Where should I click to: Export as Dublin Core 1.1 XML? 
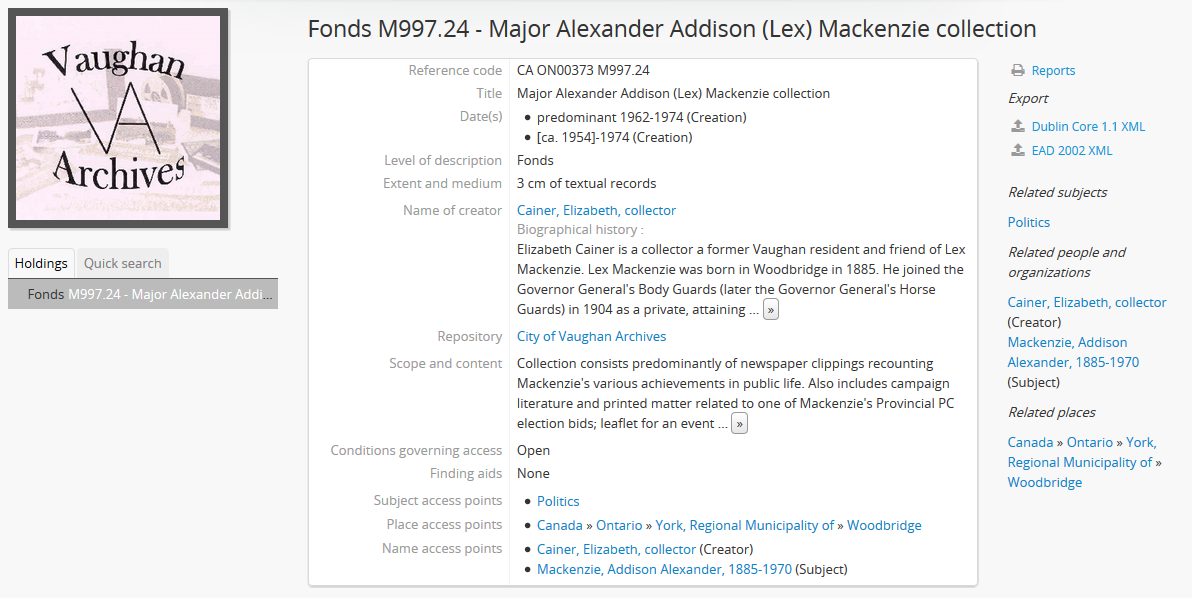1088,127
